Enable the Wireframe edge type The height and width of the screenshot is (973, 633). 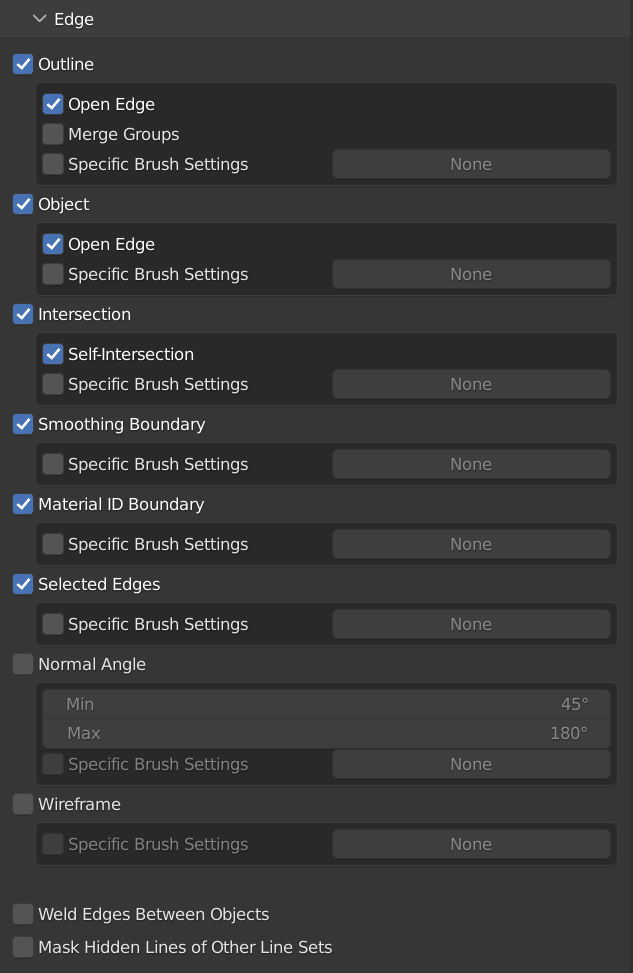[23, 804]
